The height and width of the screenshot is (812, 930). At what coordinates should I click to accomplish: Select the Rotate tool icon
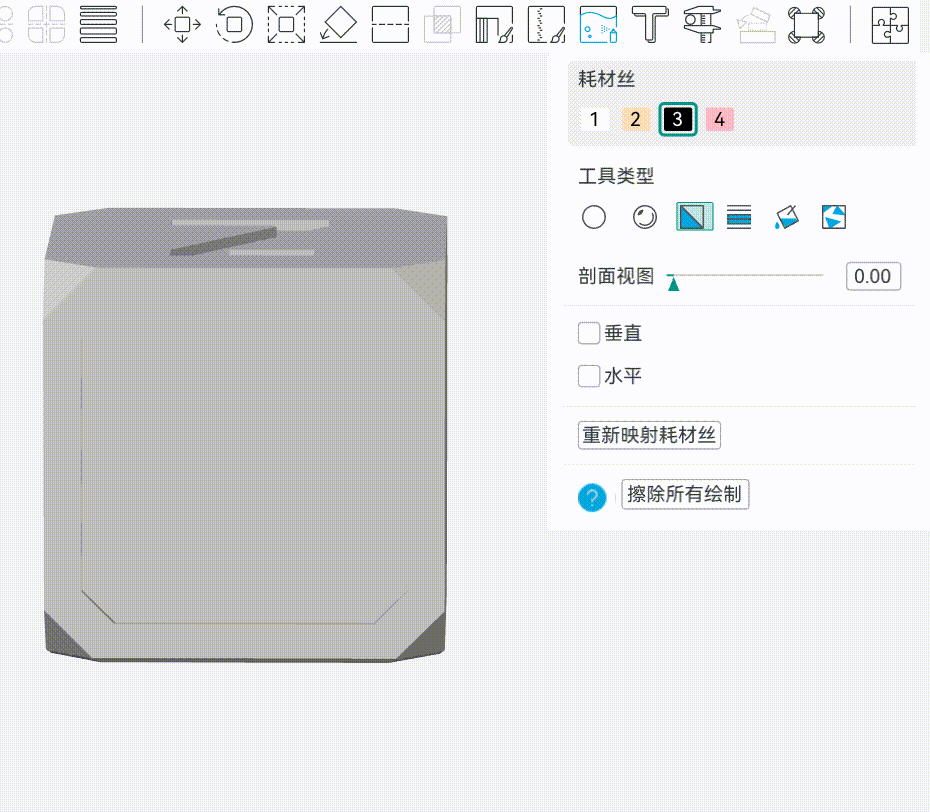click(234, 24)
